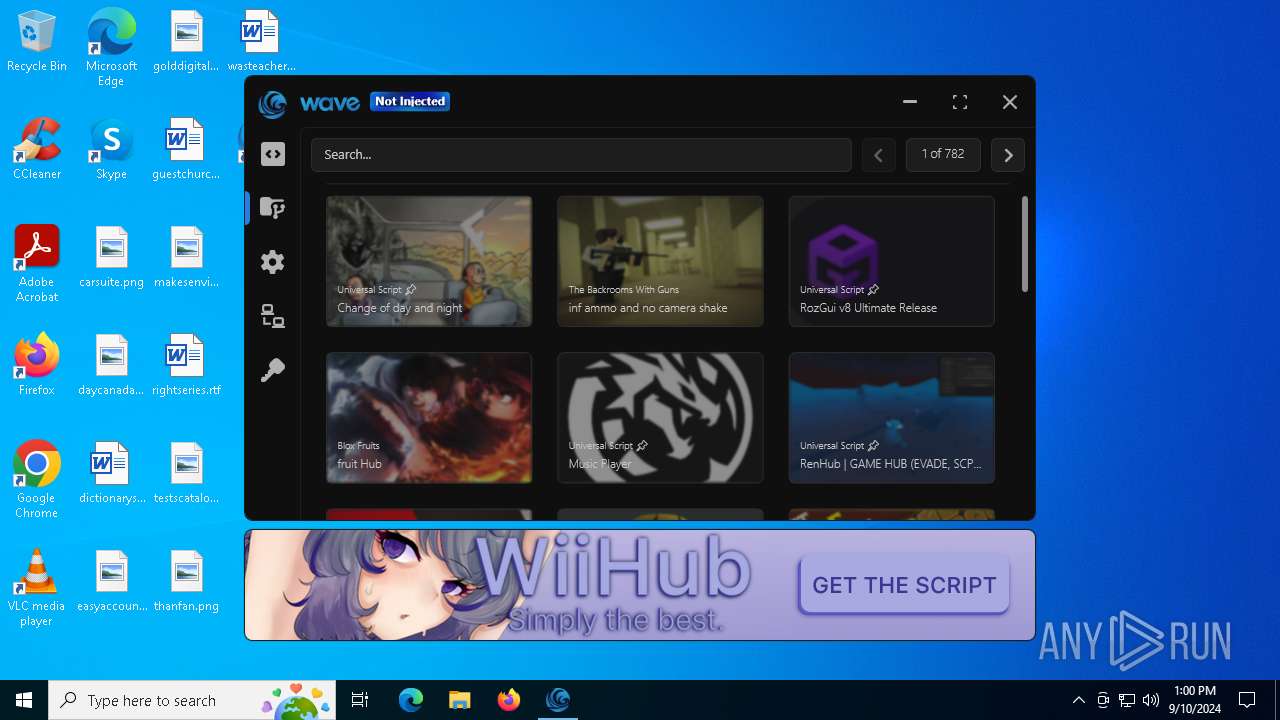Click pin icon on Music Player card
This screenshot has height=720, width=1280.
pyautogui.click(x=642, y=446)
